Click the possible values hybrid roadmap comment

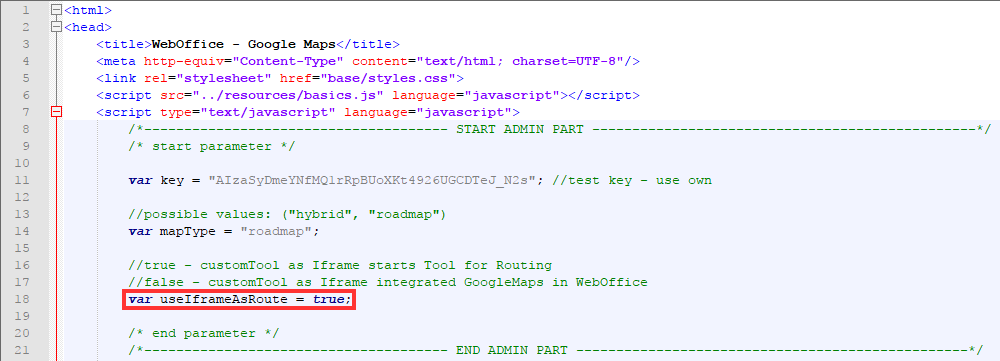287,214
